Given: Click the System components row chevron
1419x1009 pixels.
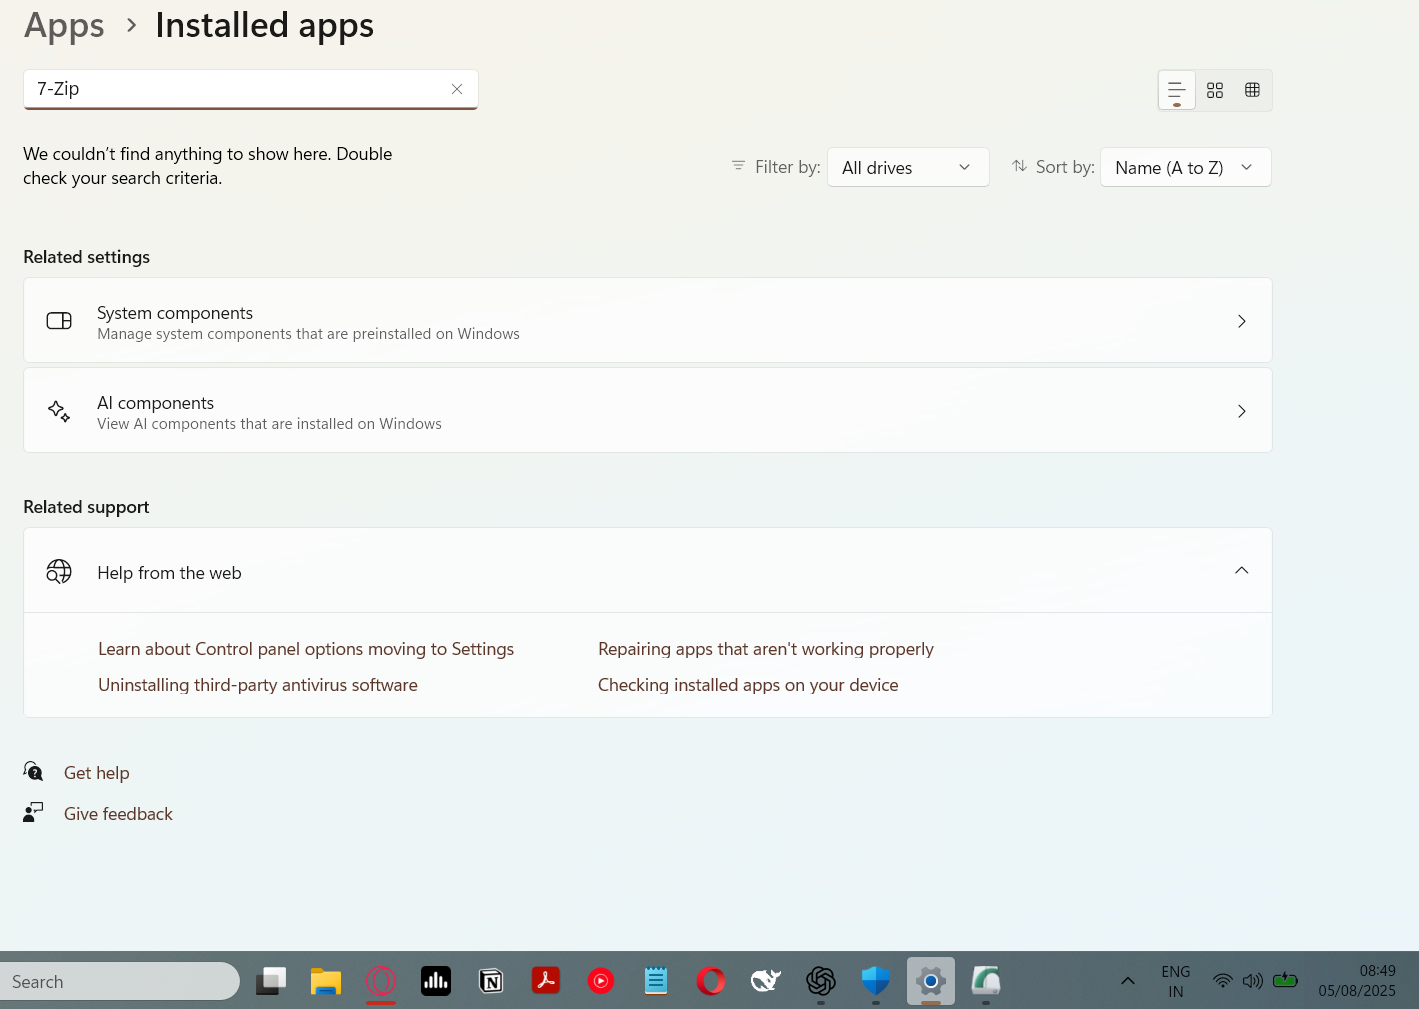Looking at the screenshot, I should pyautogui.click(x=1242, y=321).
